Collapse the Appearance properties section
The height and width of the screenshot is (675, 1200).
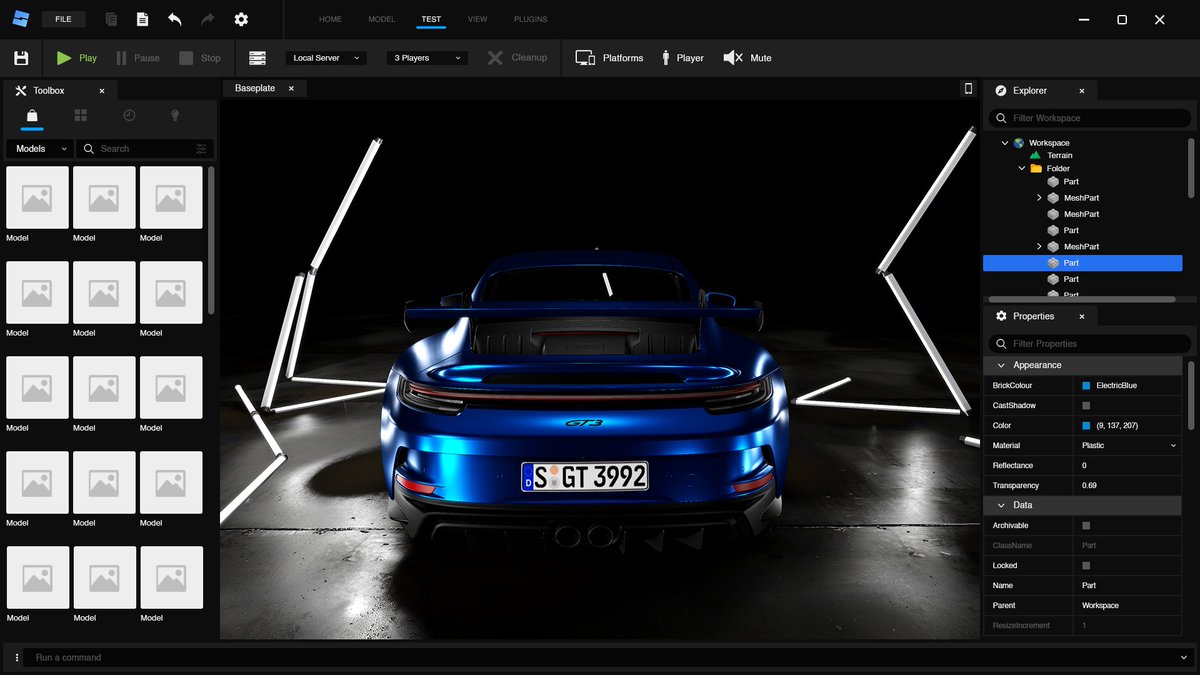[x=1001, y=365]
